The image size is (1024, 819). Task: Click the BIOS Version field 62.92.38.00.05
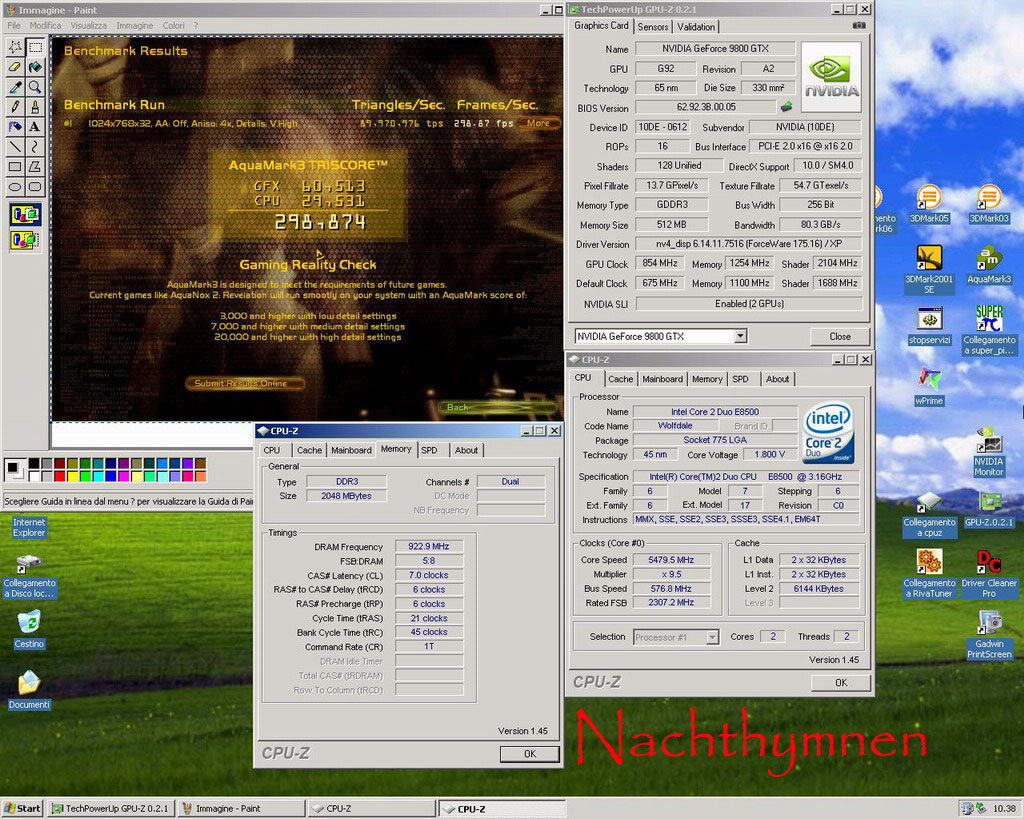706,107
